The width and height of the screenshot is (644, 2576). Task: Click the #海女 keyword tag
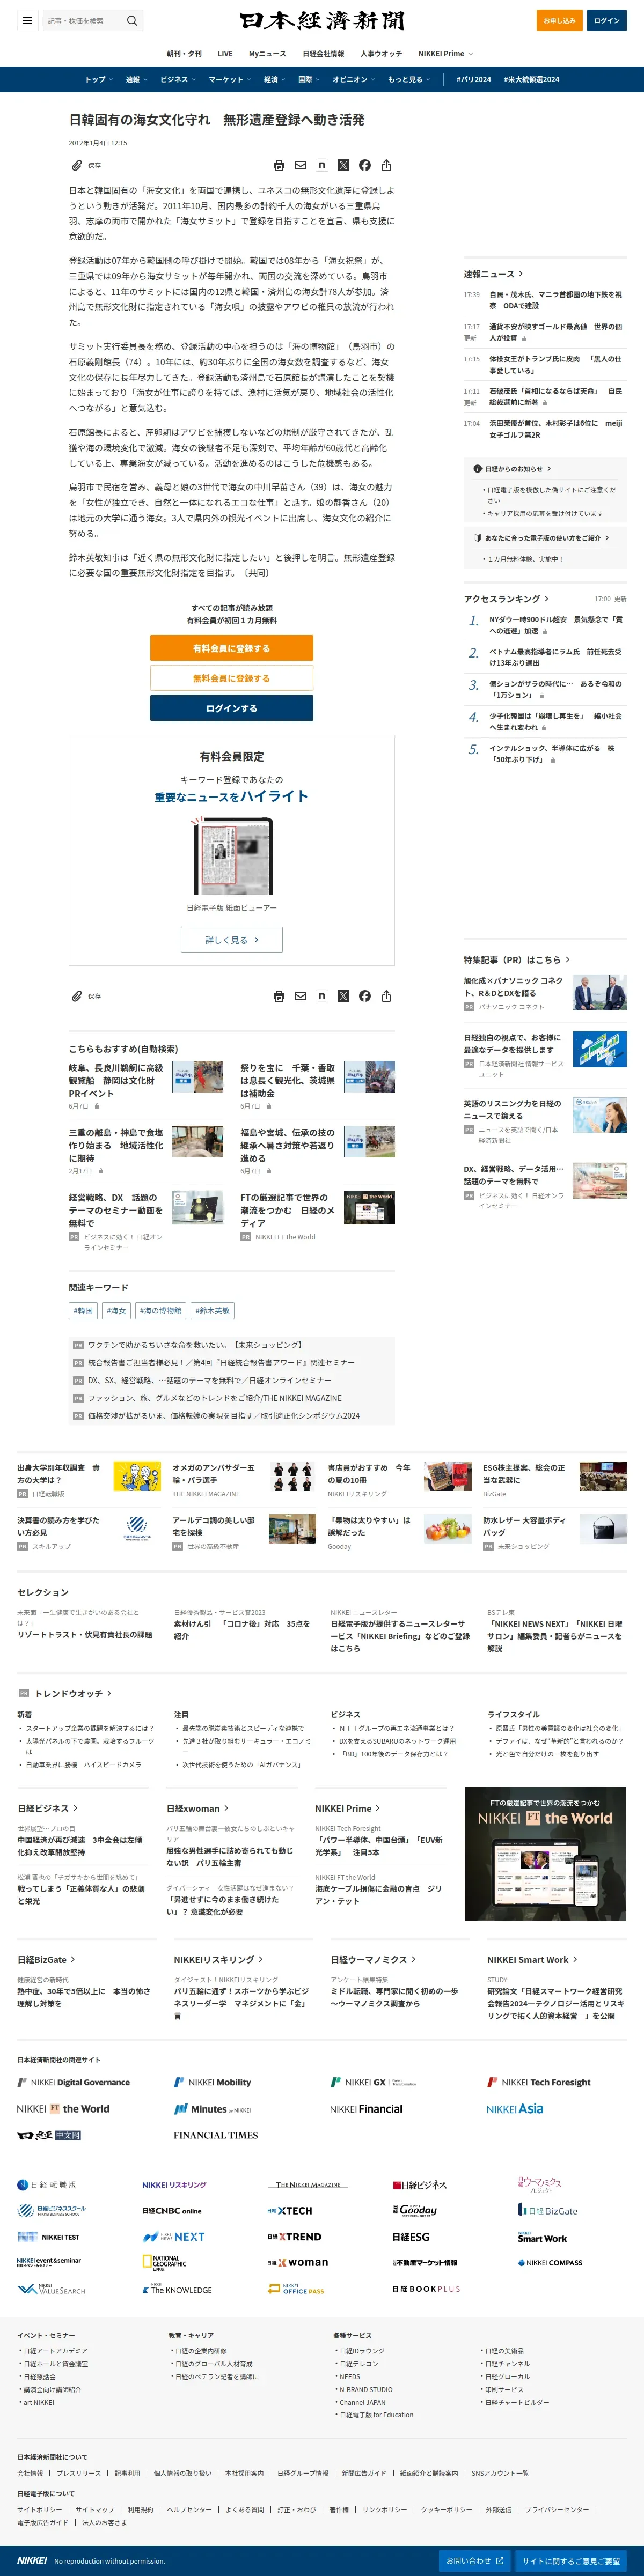(117, 1310)
